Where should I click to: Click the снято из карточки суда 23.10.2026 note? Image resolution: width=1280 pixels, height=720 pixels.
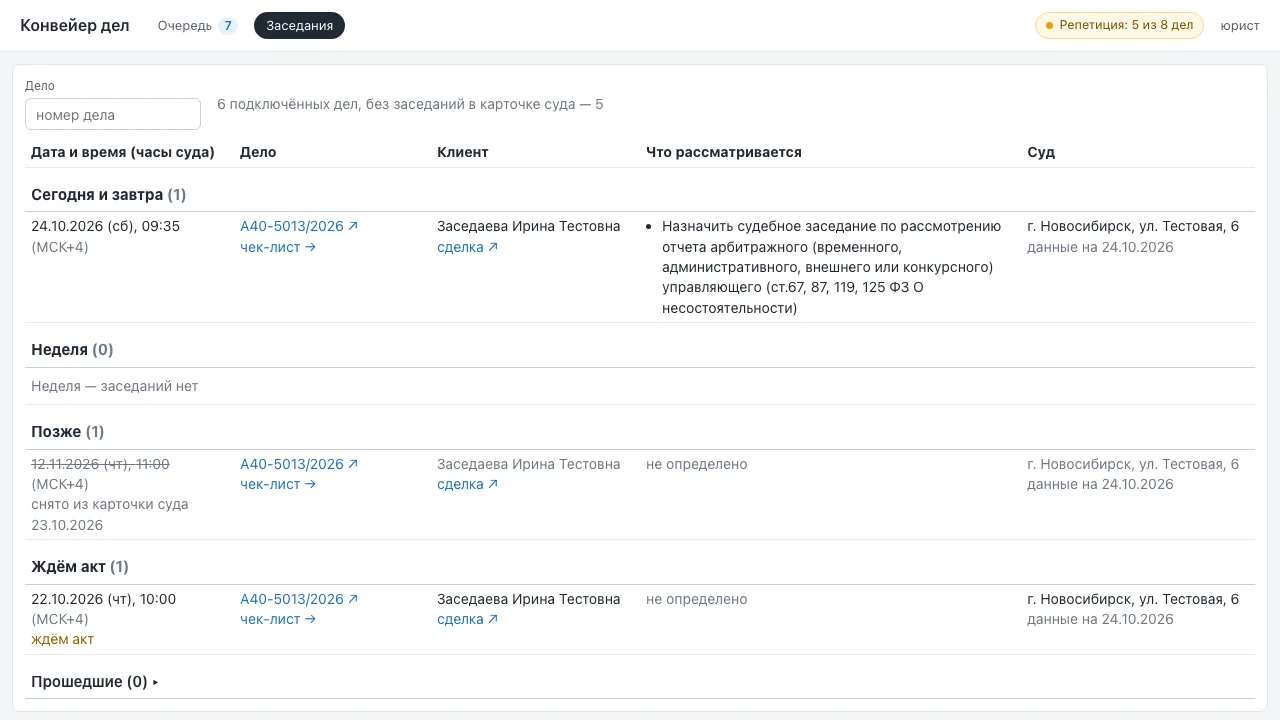[110, 515]
